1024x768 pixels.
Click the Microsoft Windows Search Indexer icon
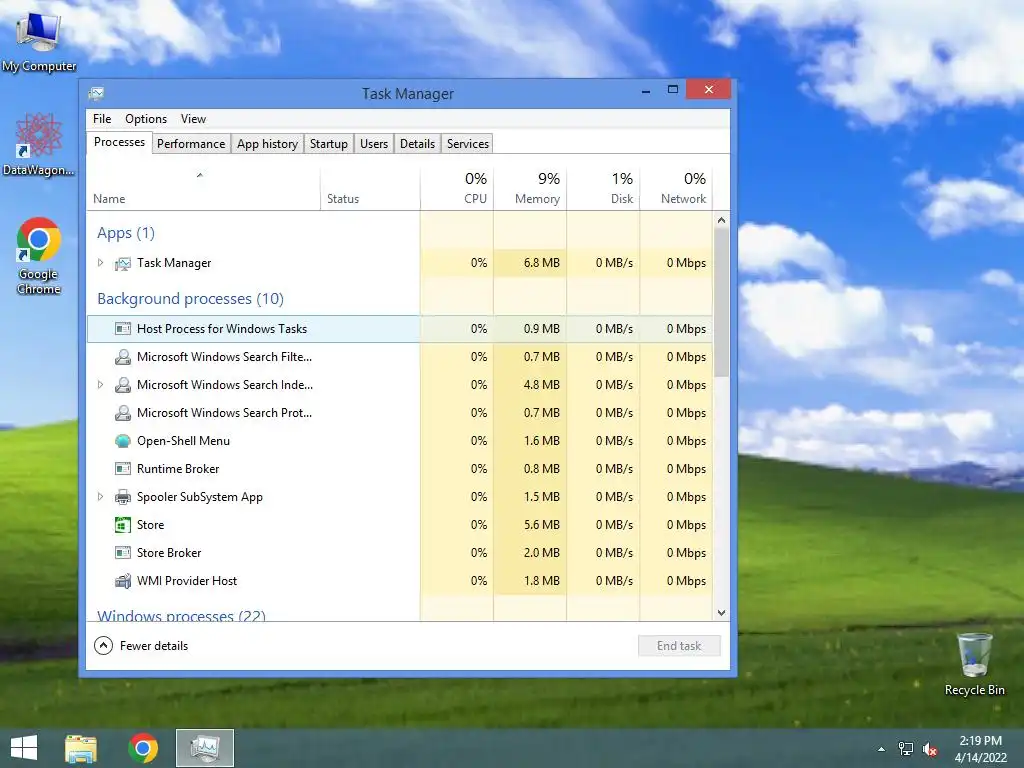click(123, 385)
